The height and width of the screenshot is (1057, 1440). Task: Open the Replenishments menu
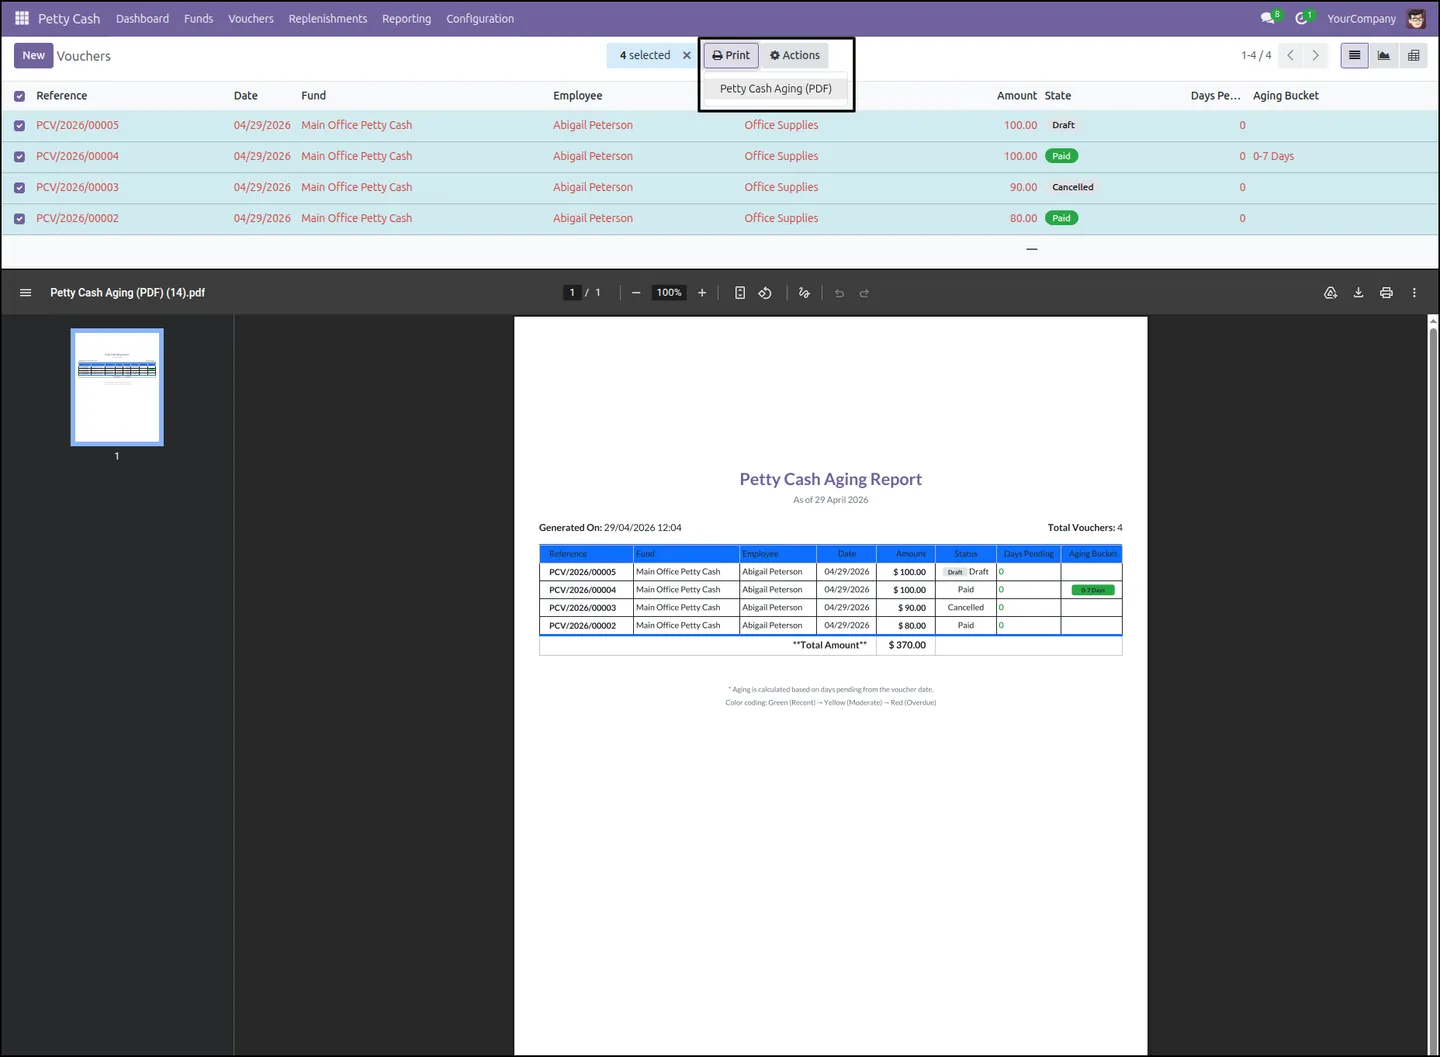(328, 19)
